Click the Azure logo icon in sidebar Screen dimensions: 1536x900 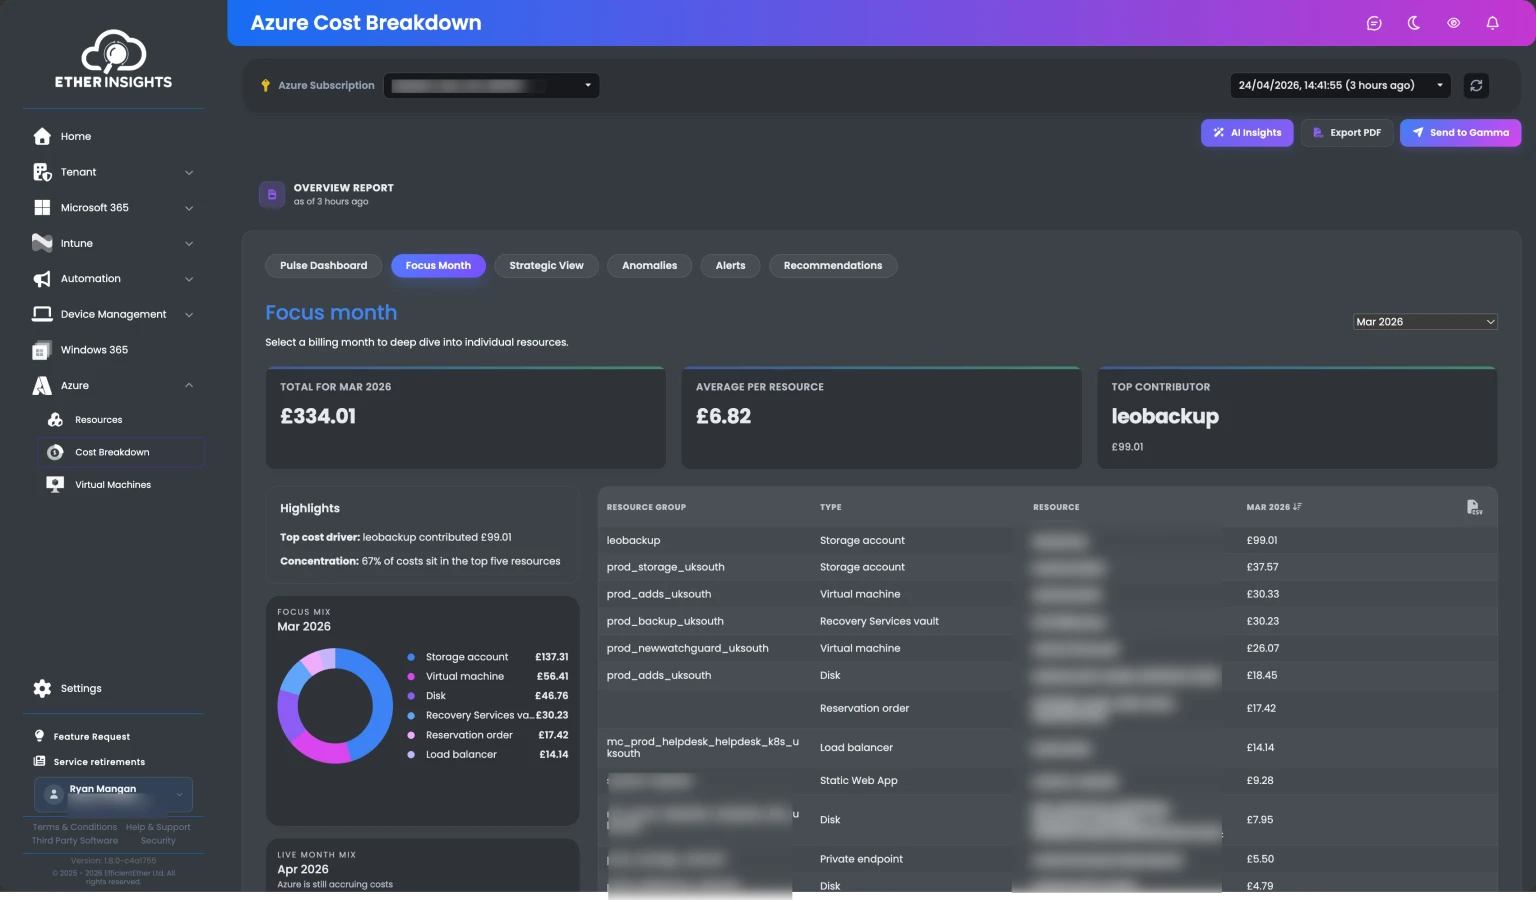[42, 386]
